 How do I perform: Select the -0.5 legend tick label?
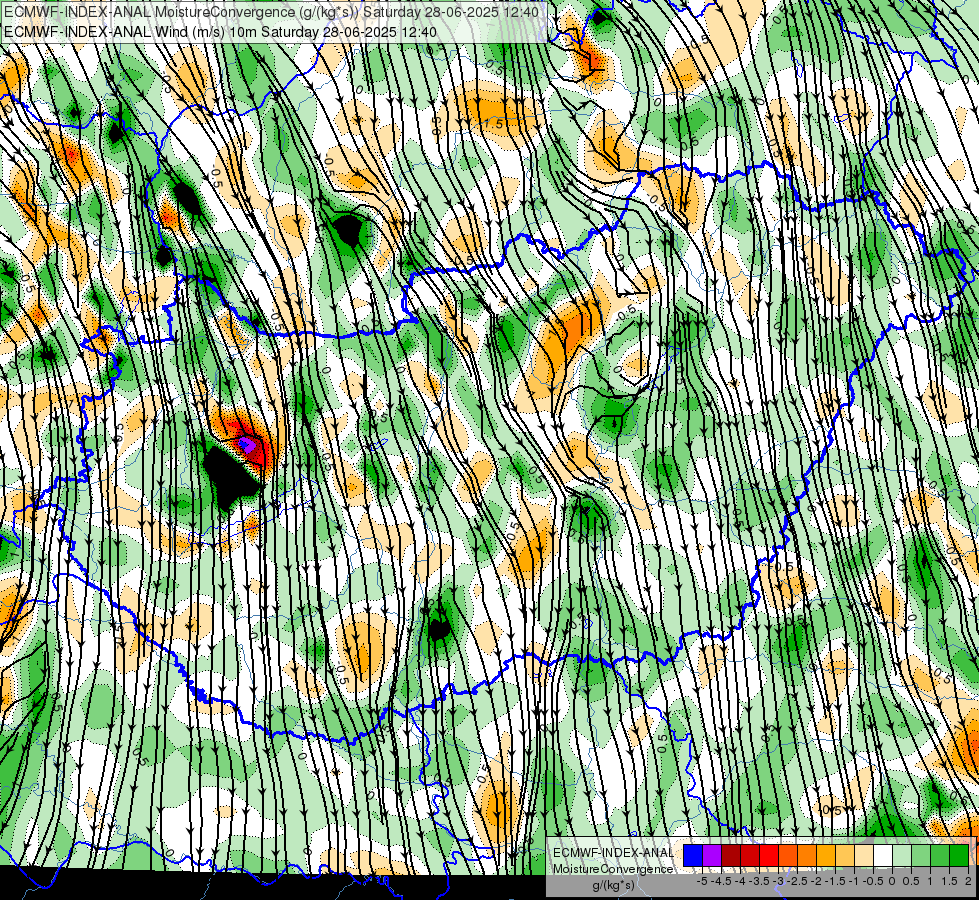873,881
